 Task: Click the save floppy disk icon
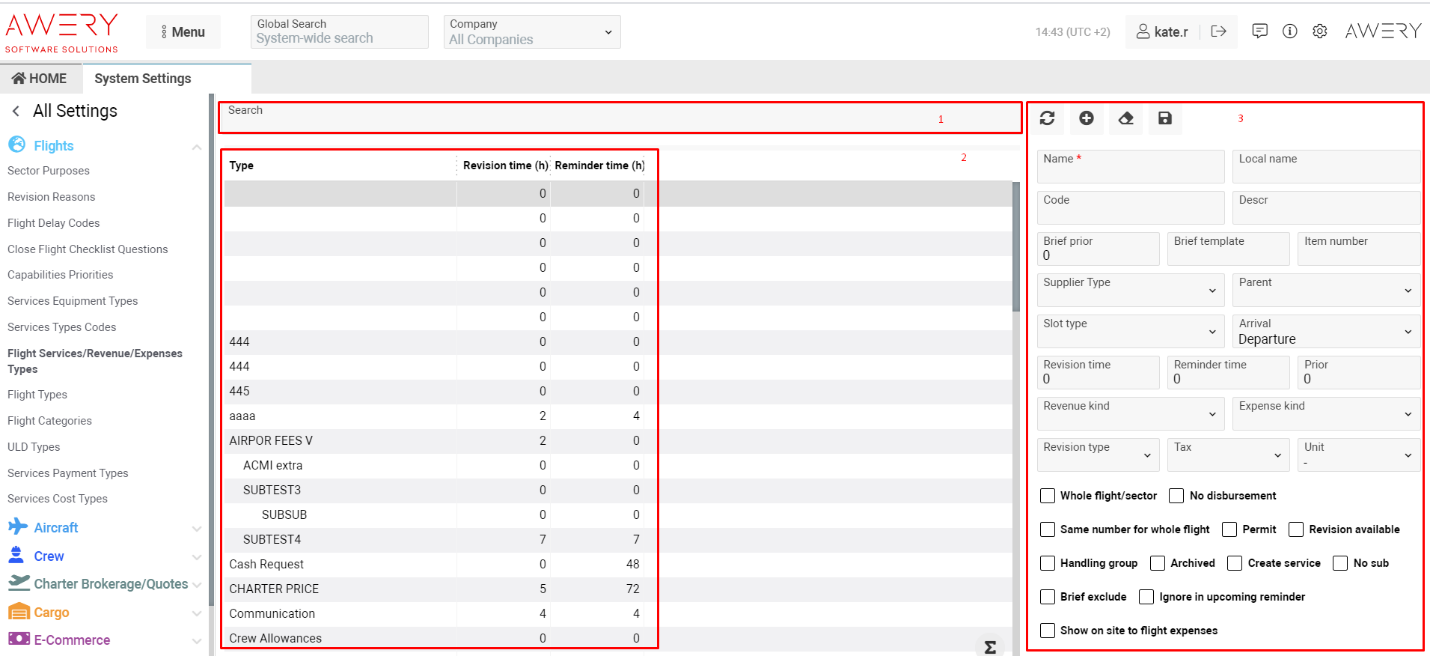tap(1164, 119)
